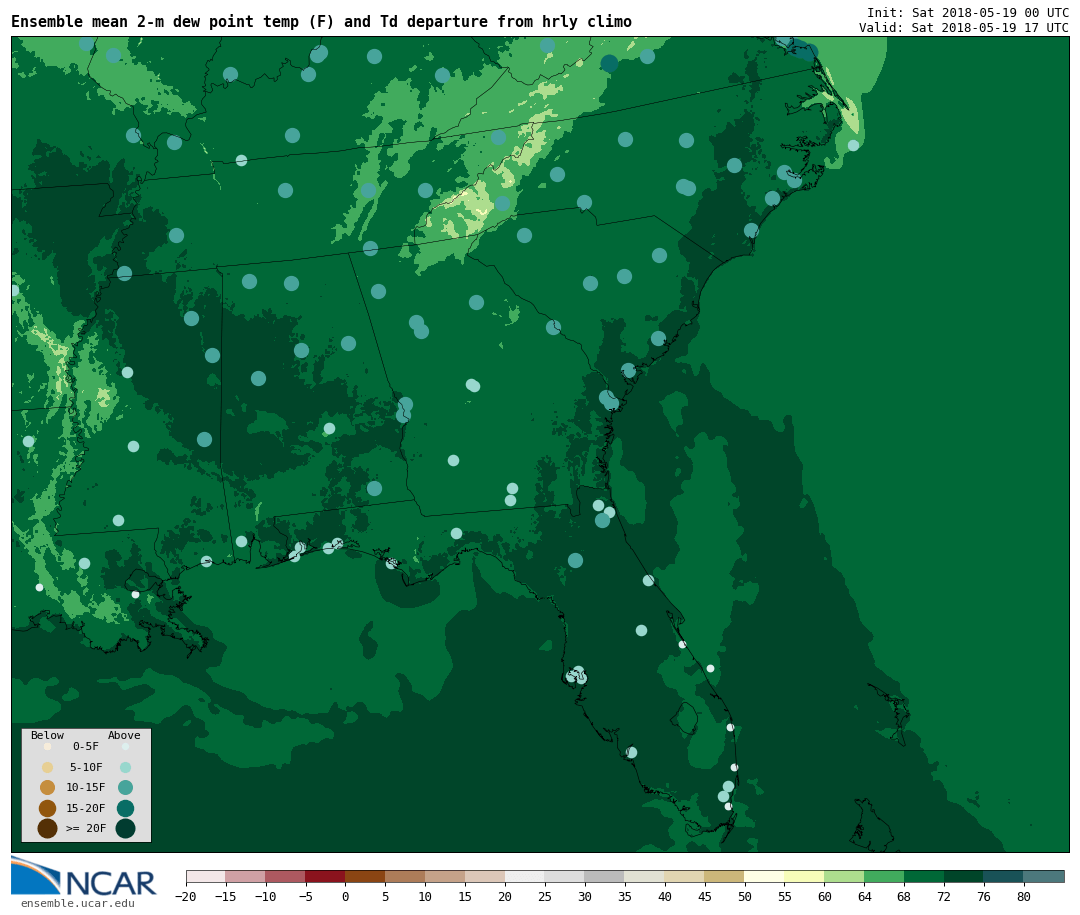
Task: Click the '>= 20F' legend label
Action: [x=85, y=828]
